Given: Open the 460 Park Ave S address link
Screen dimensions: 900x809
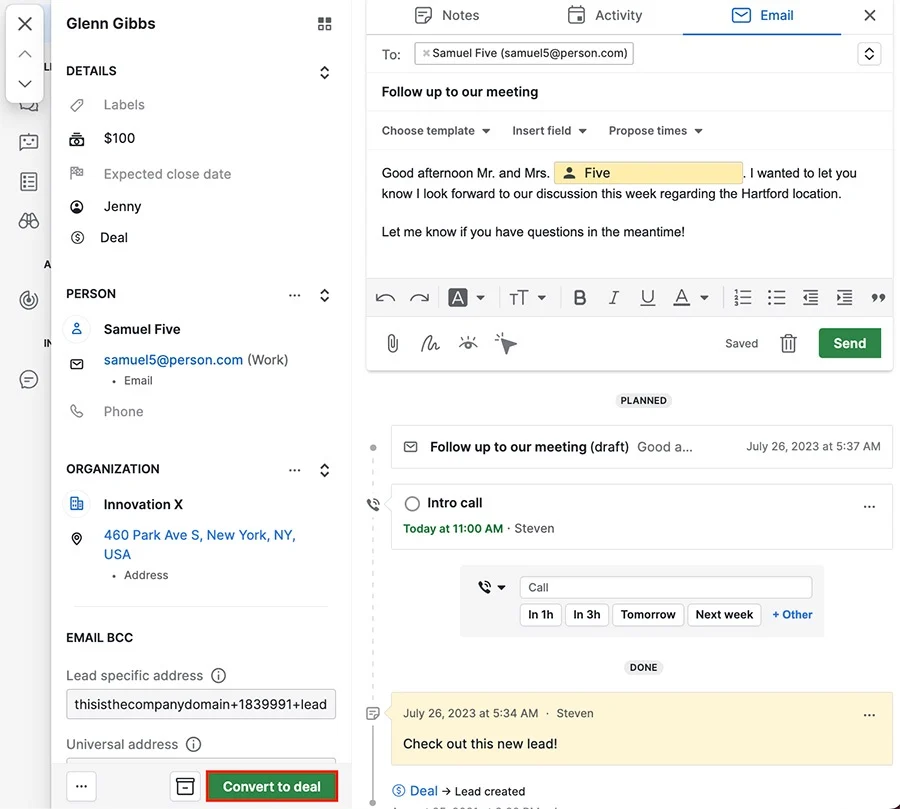Looking at the screenshot, I should tap(200, 544).
